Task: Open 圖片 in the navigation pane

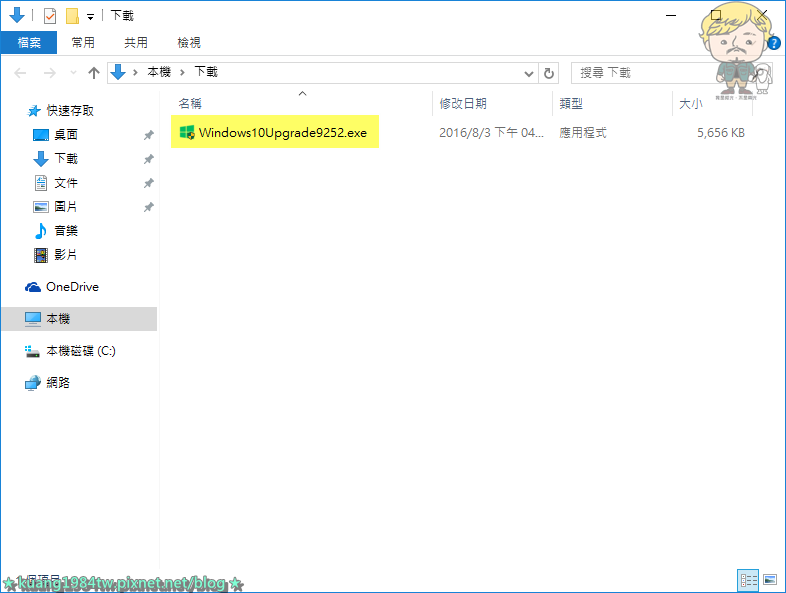Action: click(x=66, y=207)
